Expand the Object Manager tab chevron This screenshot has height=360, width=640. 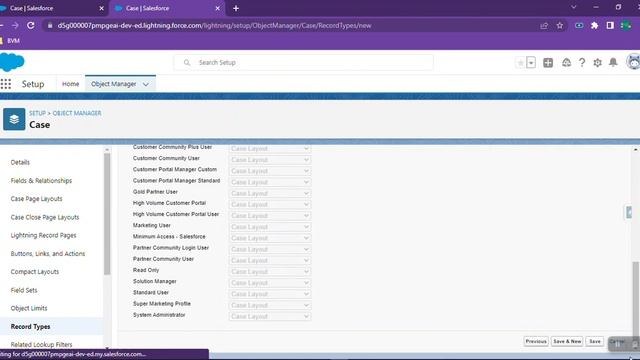[146, 84]
